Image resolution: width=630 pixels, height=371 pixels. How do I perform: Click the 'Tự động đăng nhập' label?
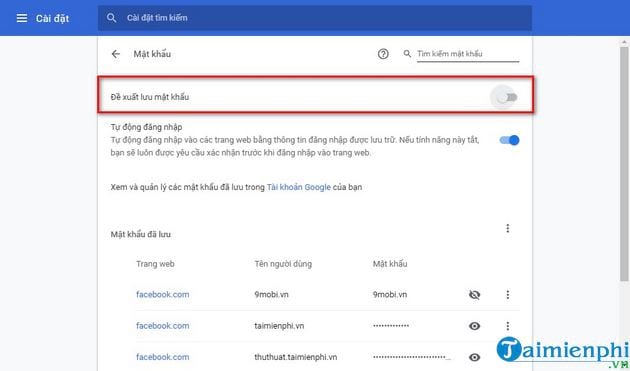[x=146, y=127]
